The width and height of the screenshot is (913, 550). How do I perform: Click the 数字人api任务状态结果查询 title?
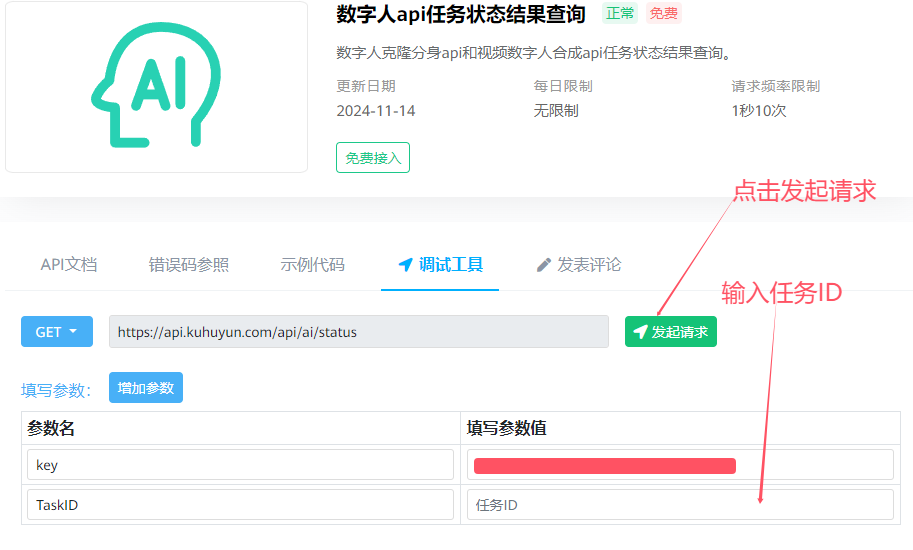point(461,15)
